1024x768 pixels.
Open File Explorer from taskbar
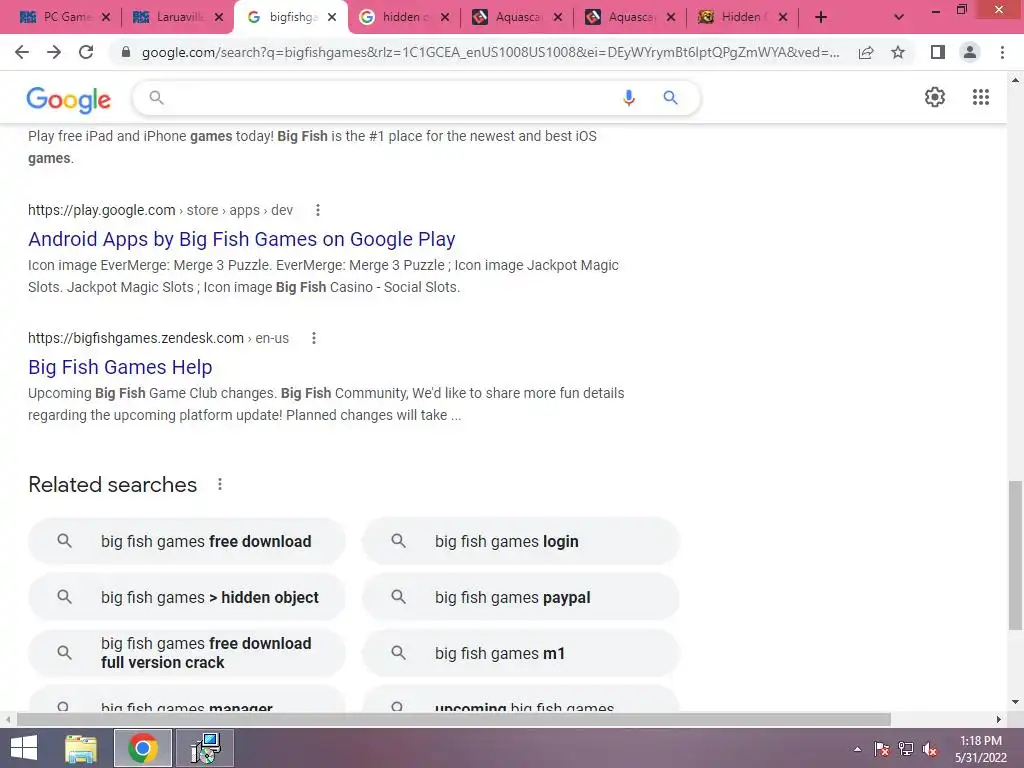[81, 748]
